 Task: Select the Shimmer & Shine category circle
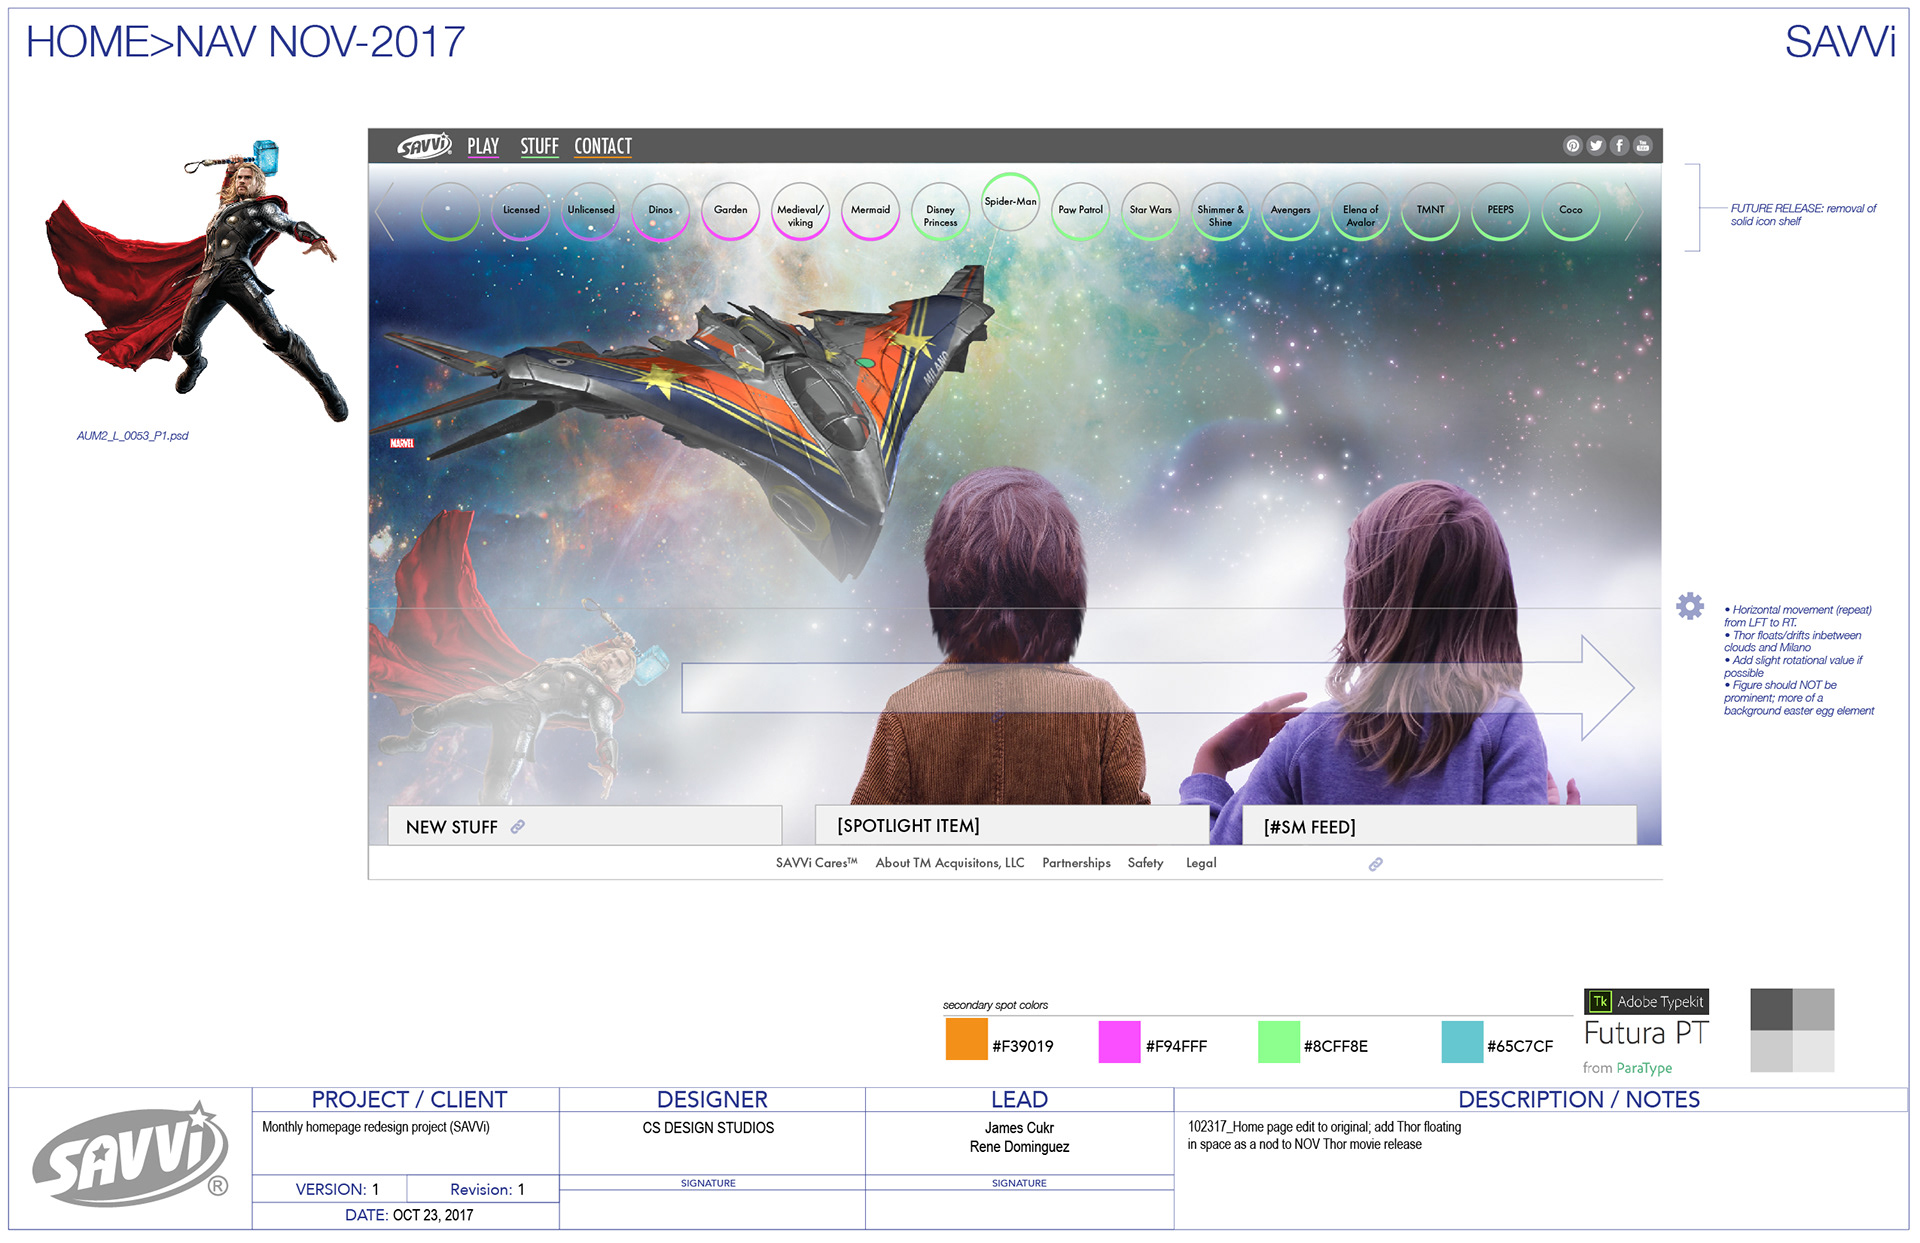click(1221, 210)
